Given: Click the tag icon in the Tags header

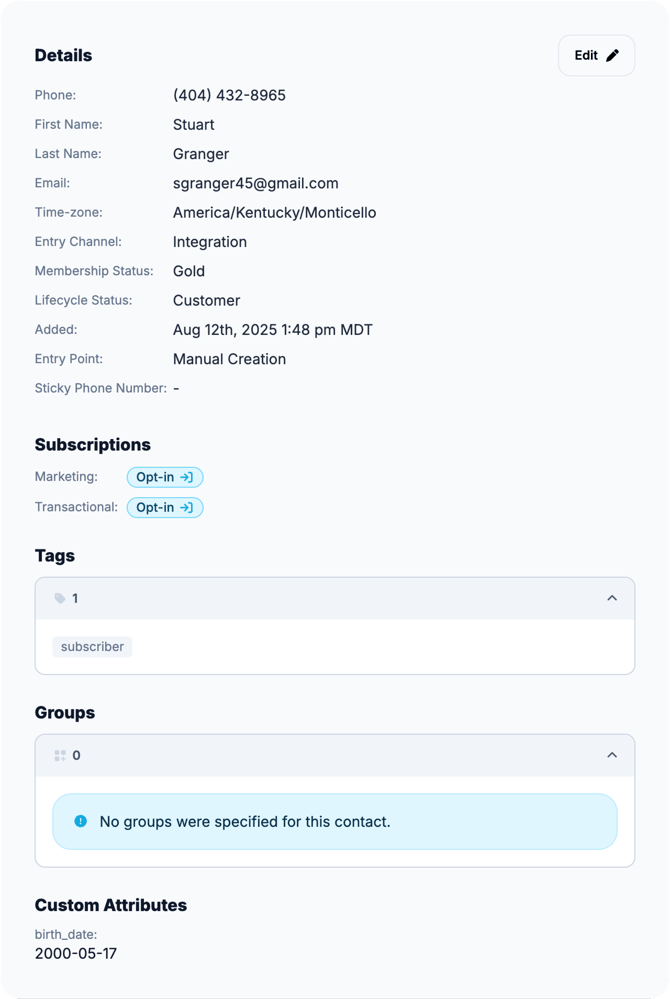Looking at the screenshot, I should coord(60,598).
